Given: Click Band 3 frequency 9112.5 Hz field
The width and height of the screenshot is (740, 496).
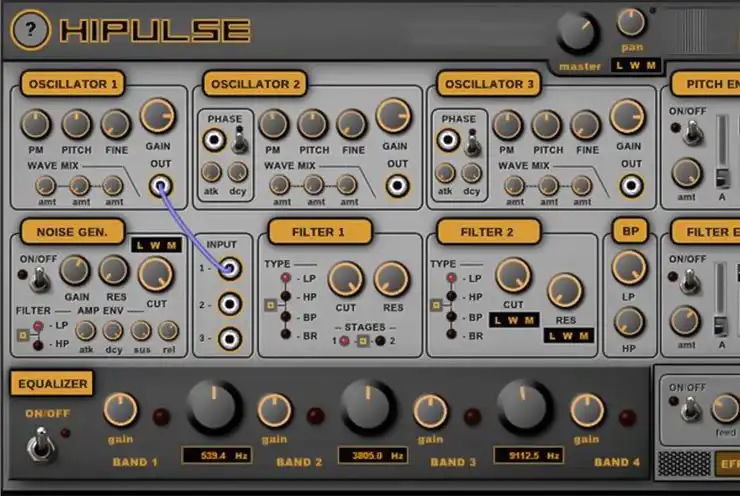Looking at the screenshot, I should tap(529, 455).
